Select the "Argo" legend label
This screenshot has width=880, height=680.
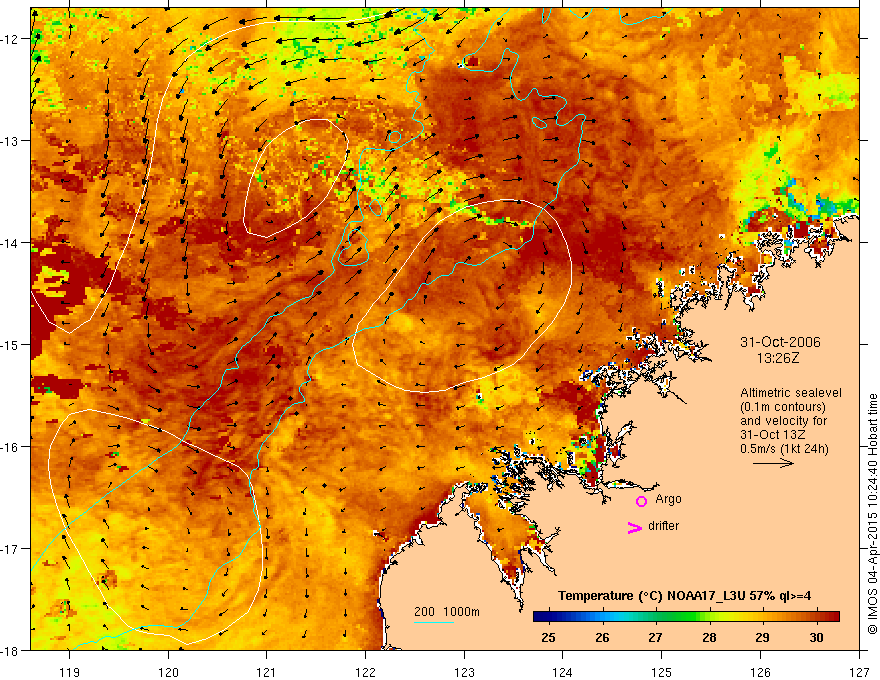click(668, 499)
